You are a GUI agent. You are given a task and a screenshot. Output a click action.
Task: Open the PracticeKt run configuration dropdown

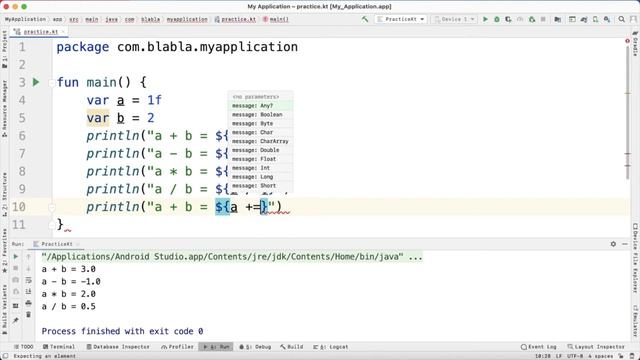(x=401, y=19)
